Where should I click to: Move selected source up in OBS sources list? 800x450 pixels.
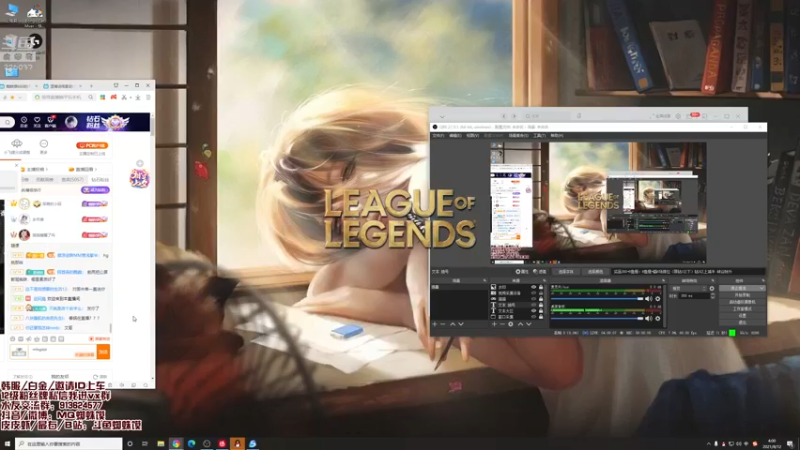tap(521, 324)
